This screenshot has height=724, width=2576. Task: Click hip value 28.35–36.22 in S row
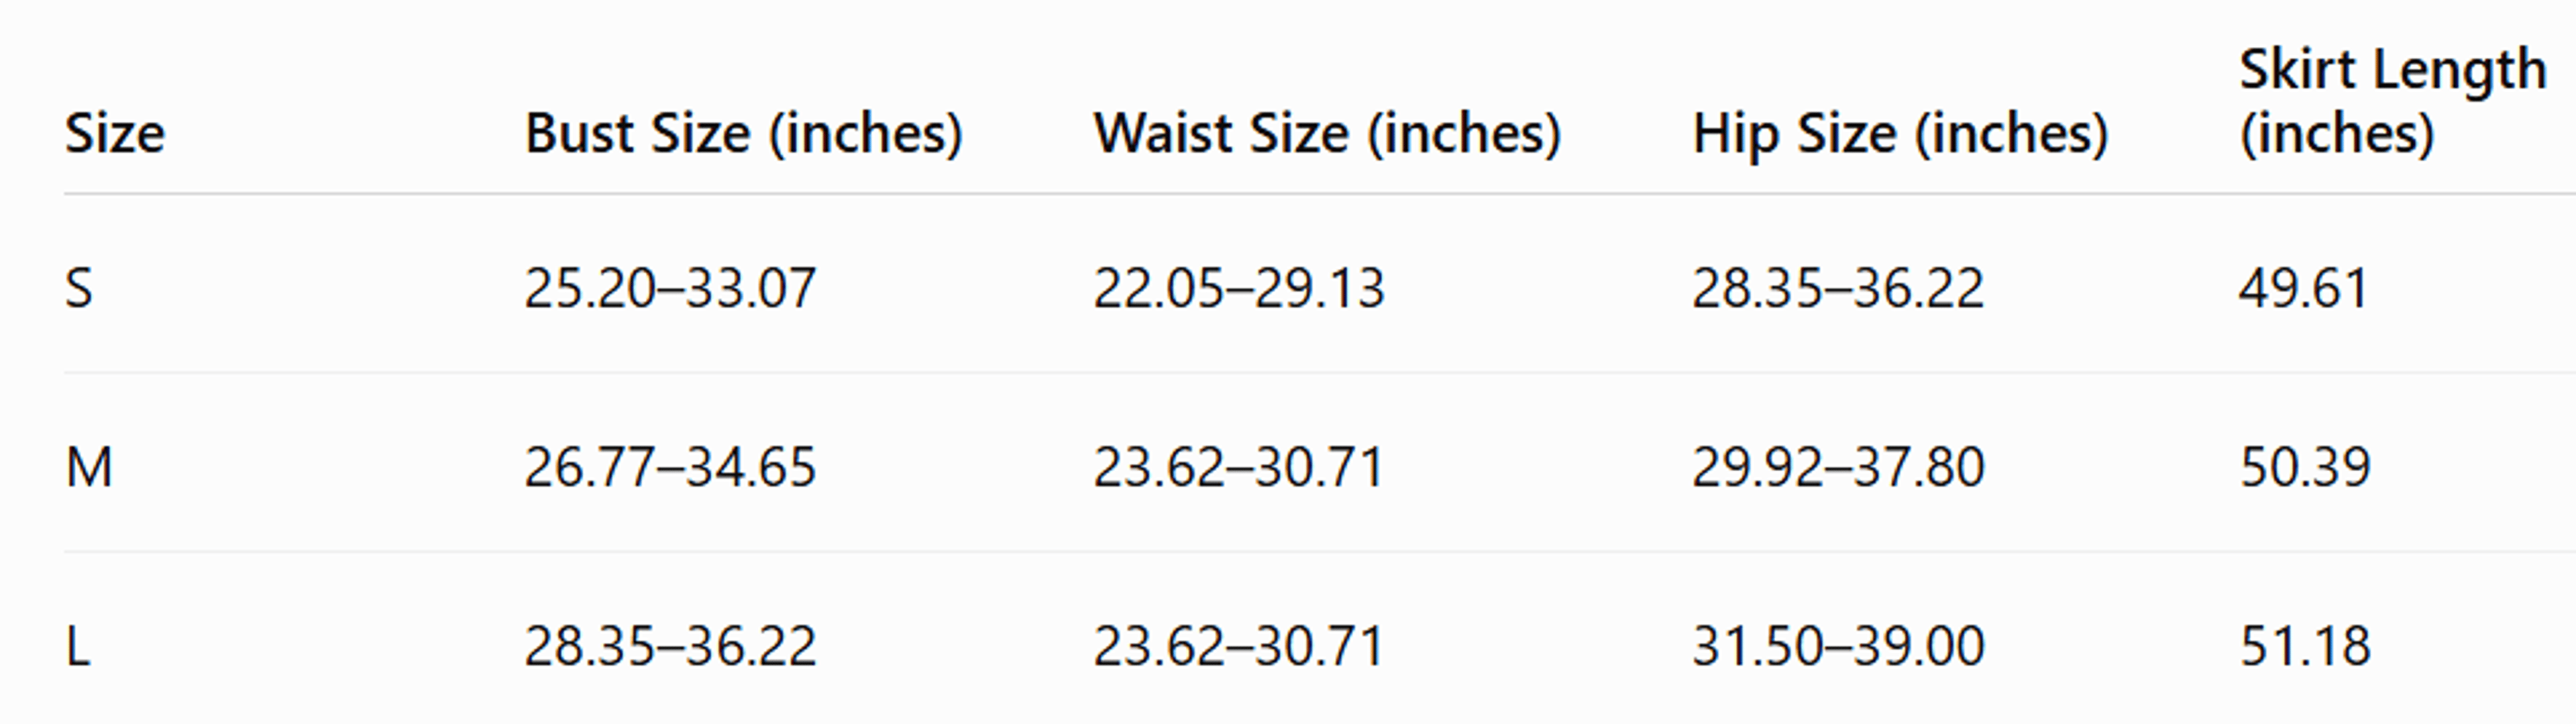(x=1837, y=288)
